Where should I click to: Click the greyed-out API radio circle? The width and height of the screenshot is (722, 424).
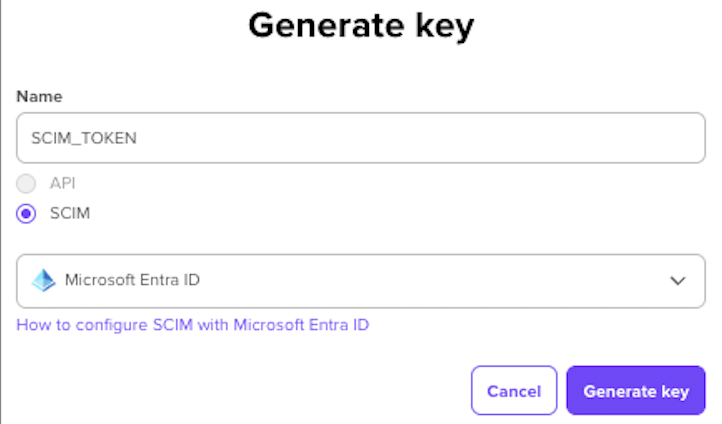[x=28, y=184]
